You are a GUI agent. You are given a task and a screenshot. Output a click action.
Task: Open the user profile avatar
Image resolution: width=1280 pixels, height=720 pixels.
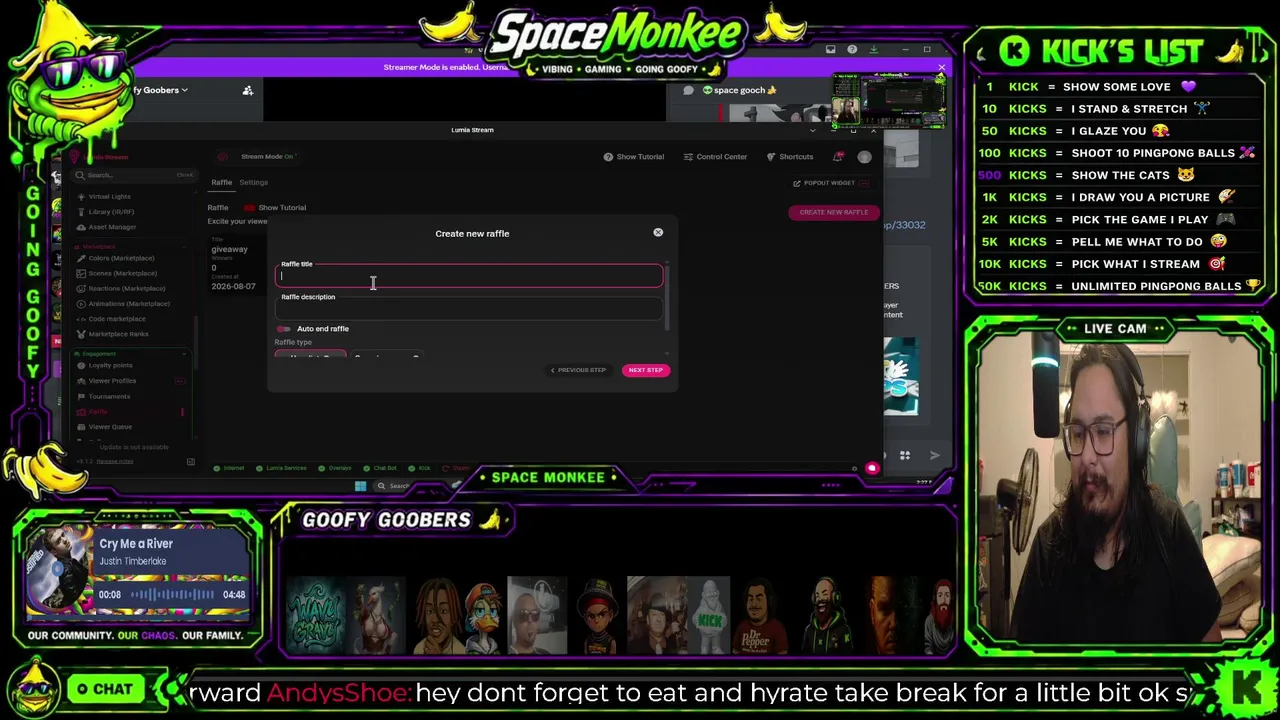(864, 157)
